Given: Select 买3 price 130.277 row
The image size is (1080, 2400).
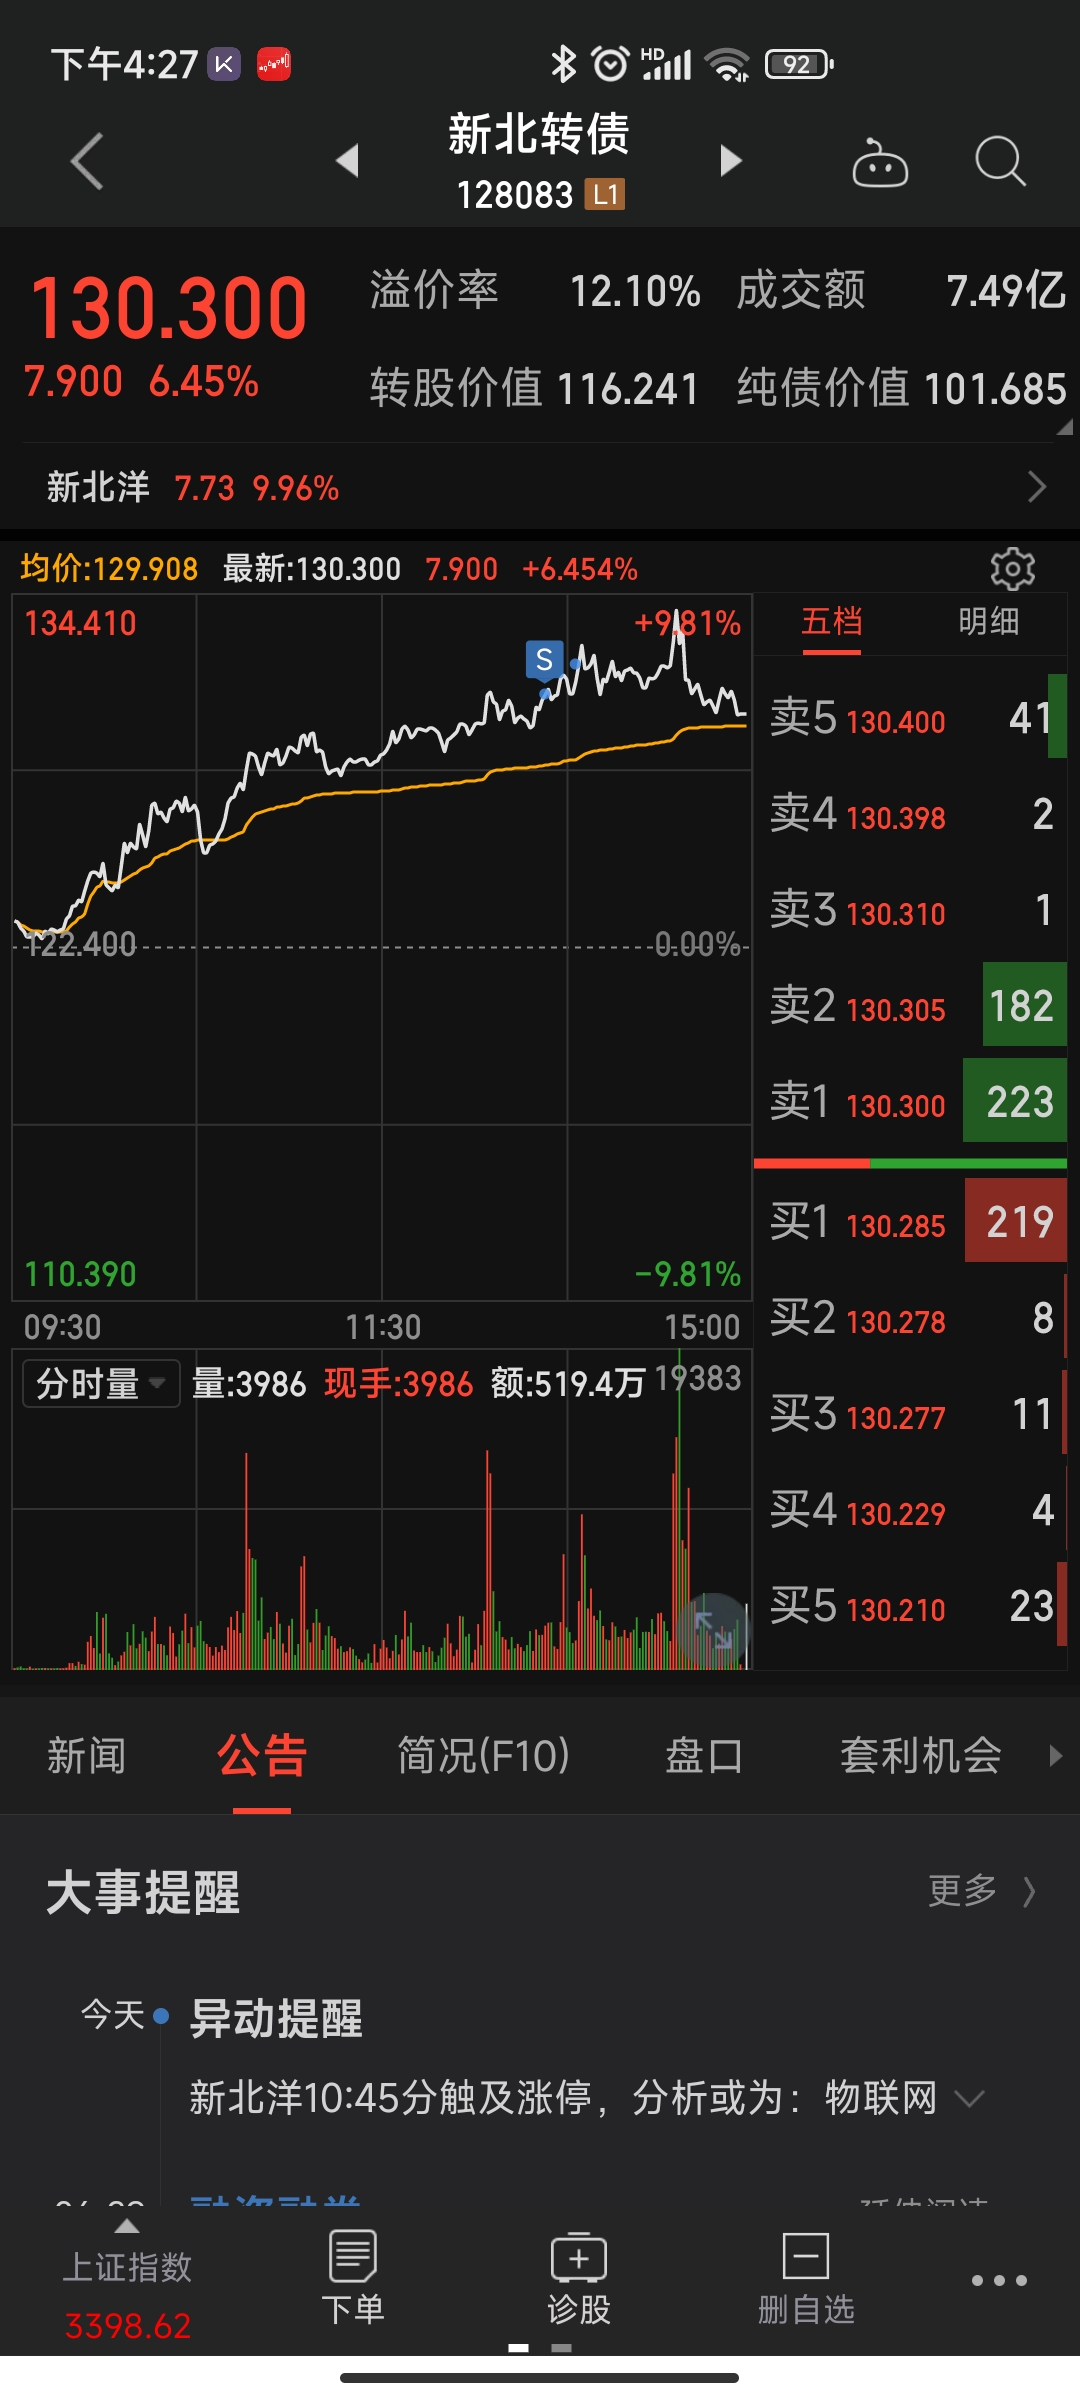Looking at the screenshot, I should tap(910, 1414).
